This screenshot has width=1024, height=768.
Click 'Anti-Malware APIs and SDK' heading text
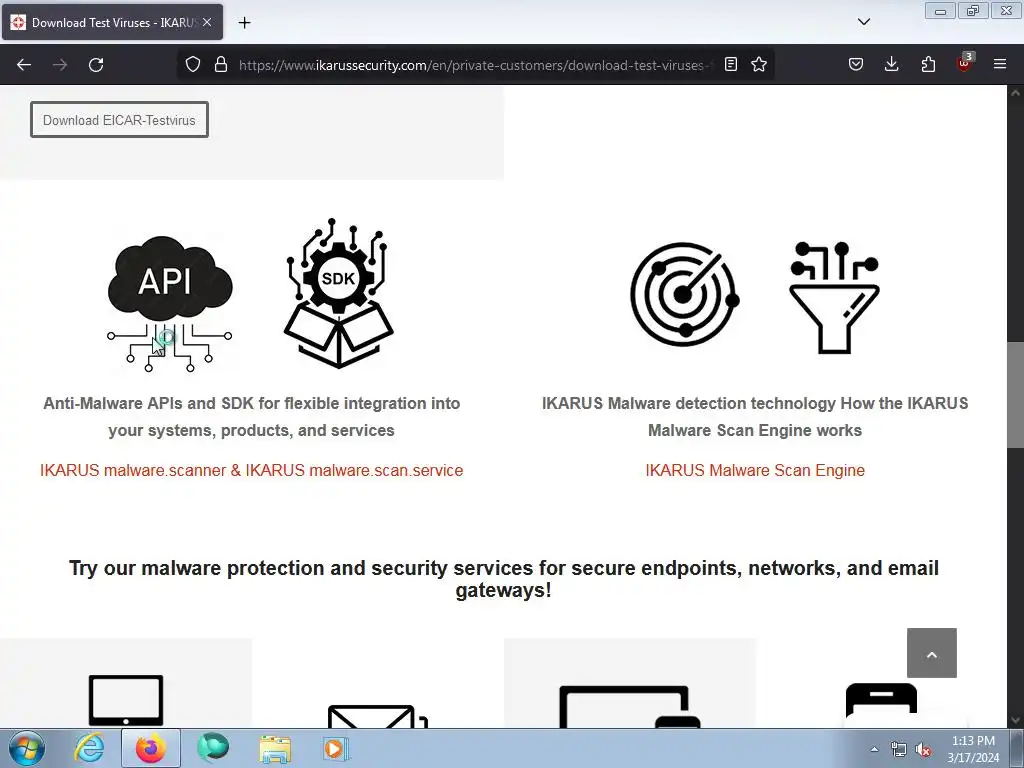(251, 417)
